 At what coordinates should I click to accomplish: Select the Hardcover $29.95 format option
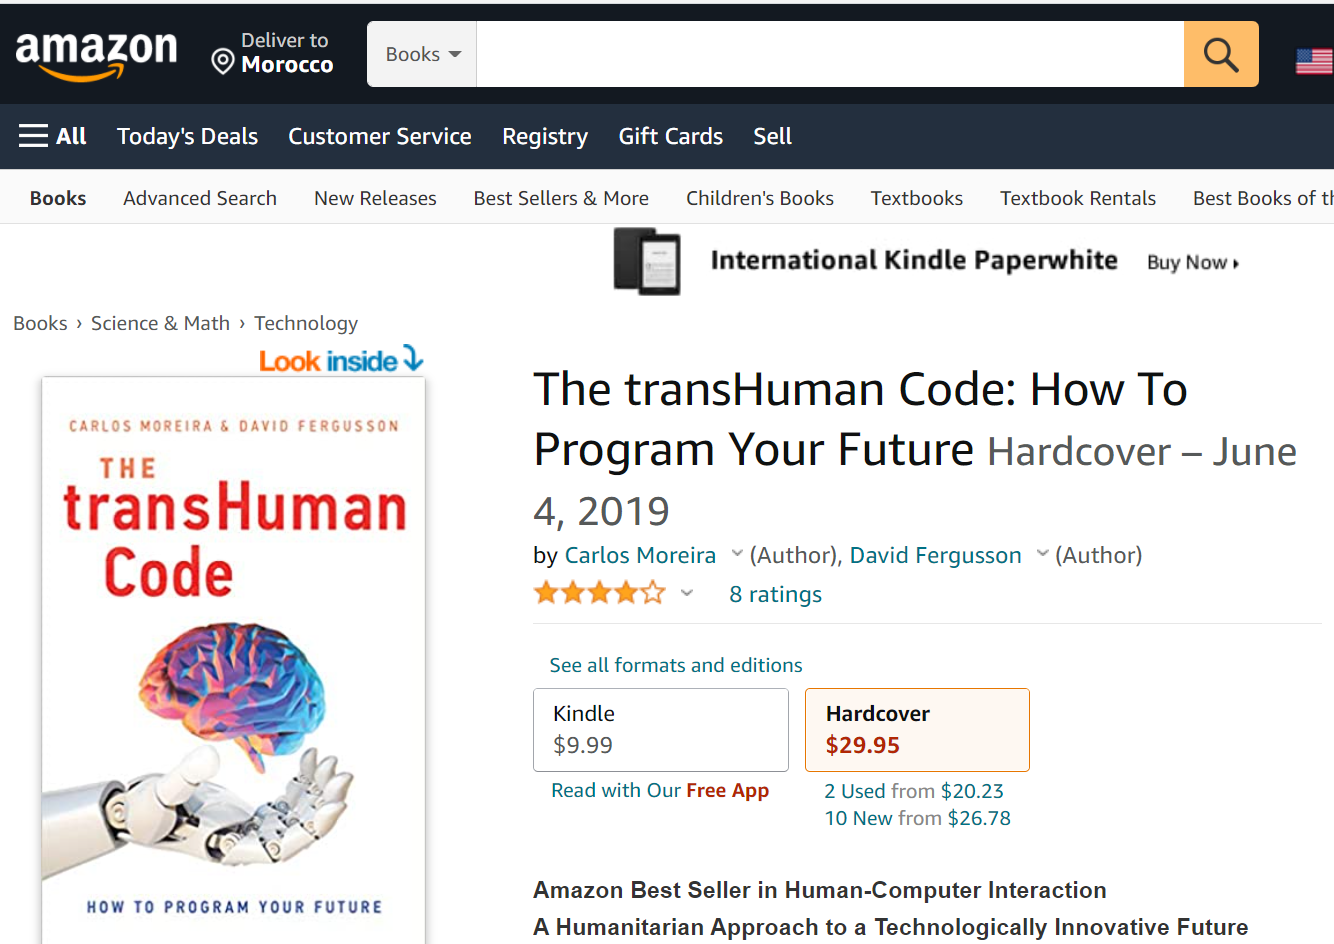[x=916, y=730]
